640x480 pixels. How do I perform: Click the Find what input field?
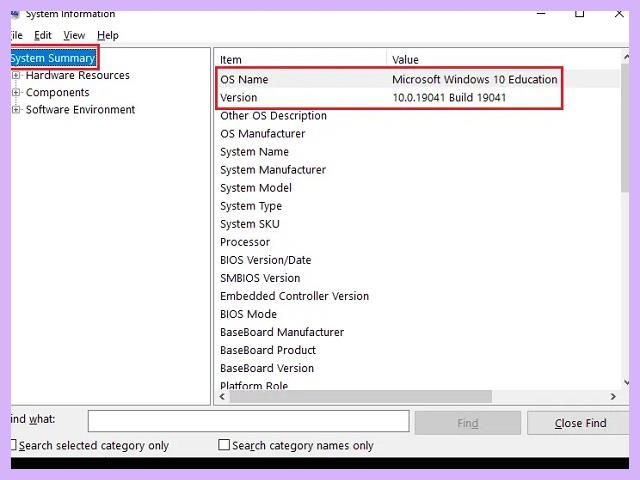point(249,421)
